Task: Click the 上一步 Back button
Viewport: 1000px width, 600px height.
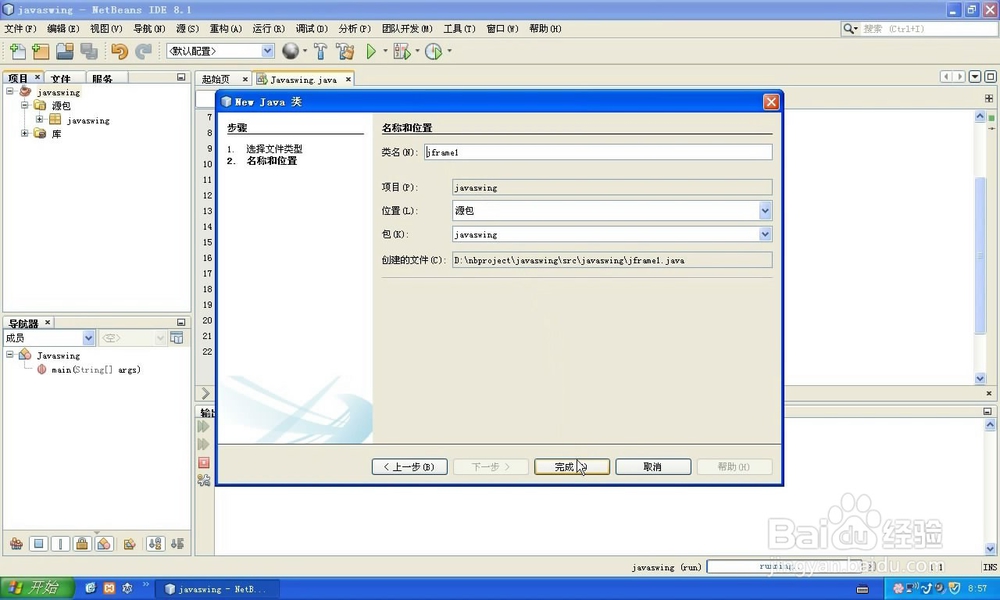Action: (409, 467)
